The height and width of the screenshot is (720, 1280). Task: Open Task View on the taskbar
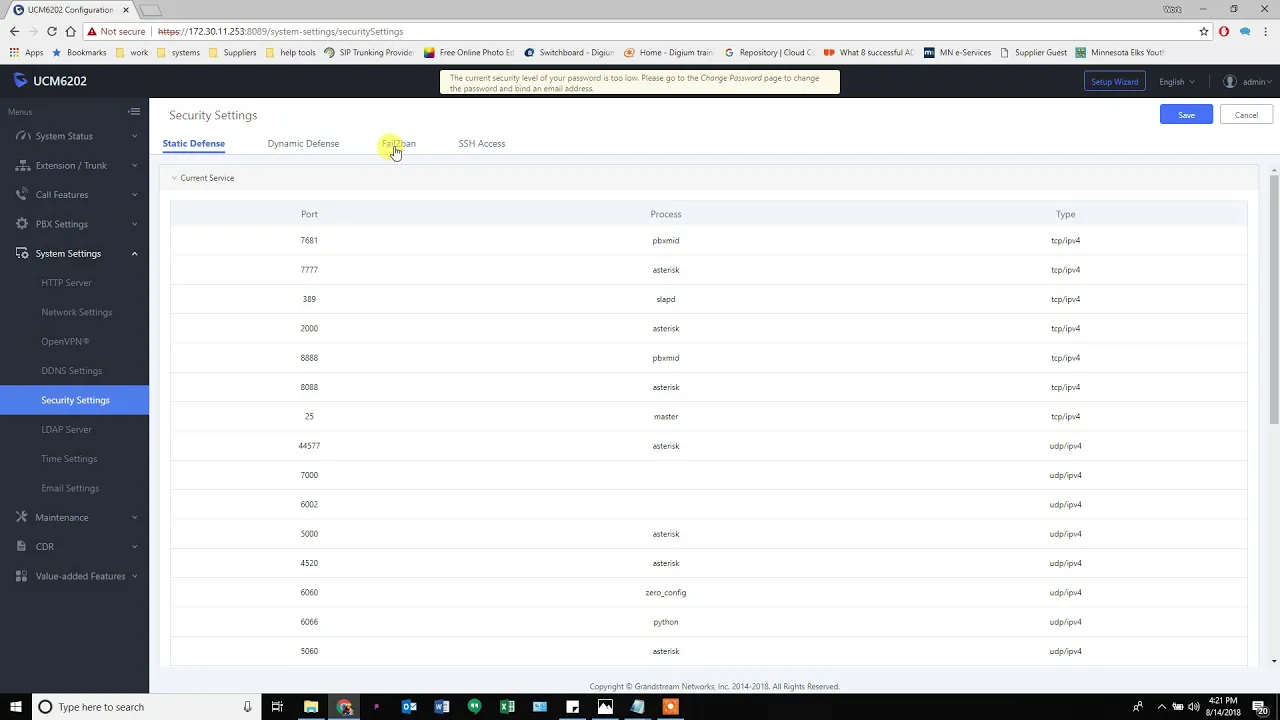pyautogui.click(x=277, y=707)
